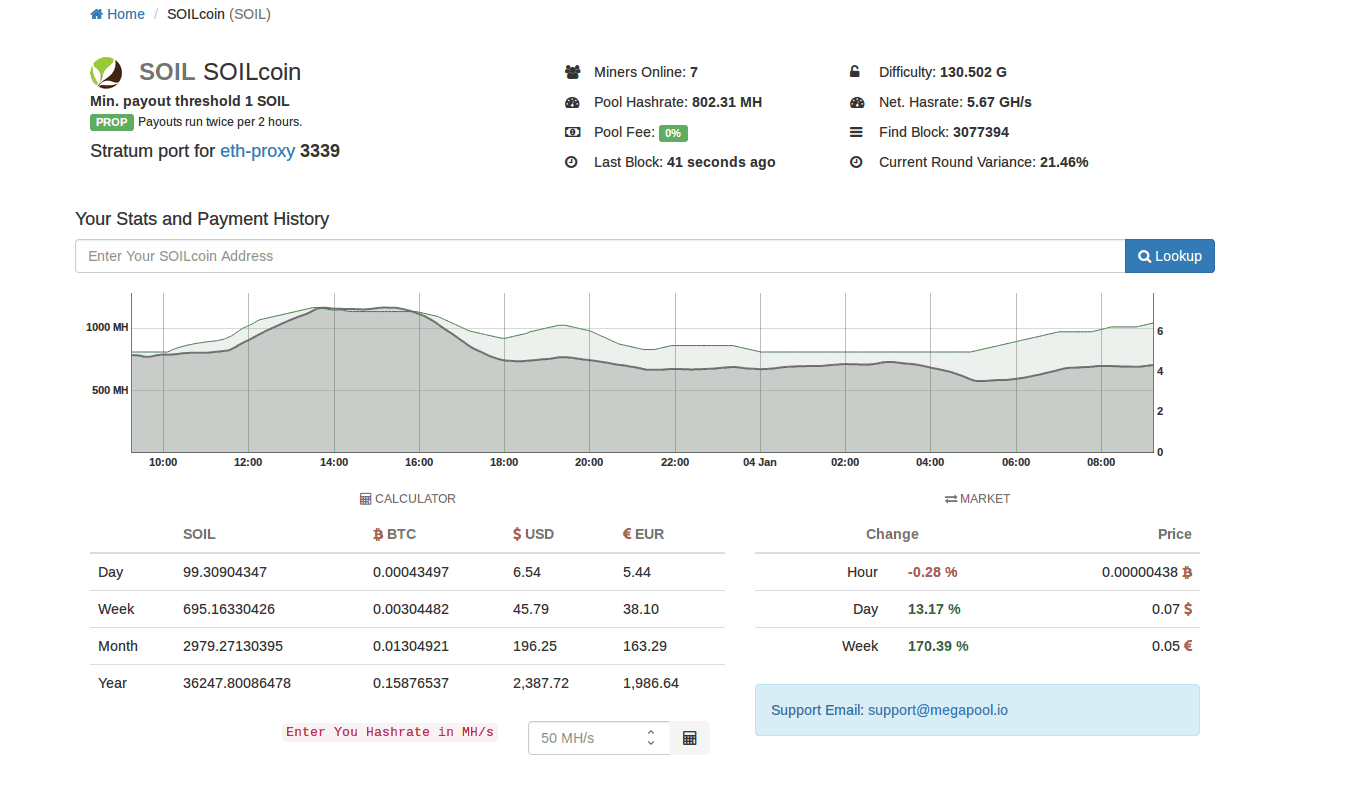Click the Pool Hashrate gauge icon

coord(572,102)
